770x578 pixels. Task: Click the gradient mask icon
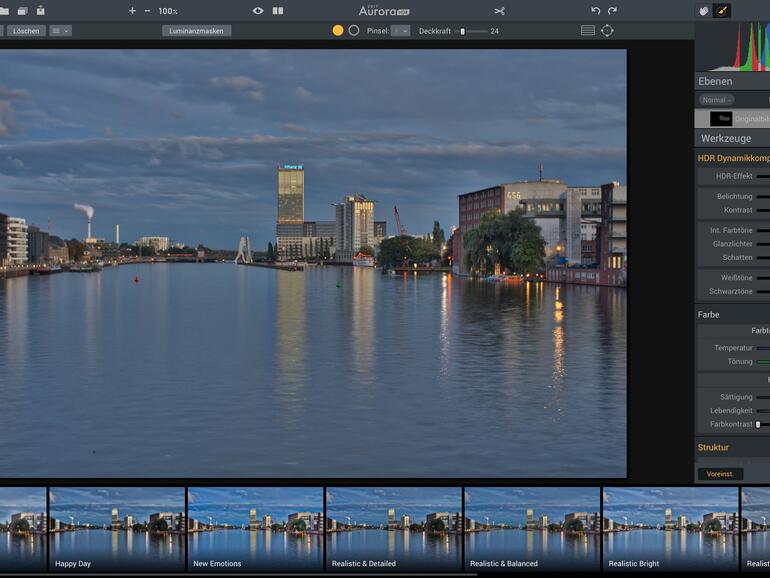(587, 31)
